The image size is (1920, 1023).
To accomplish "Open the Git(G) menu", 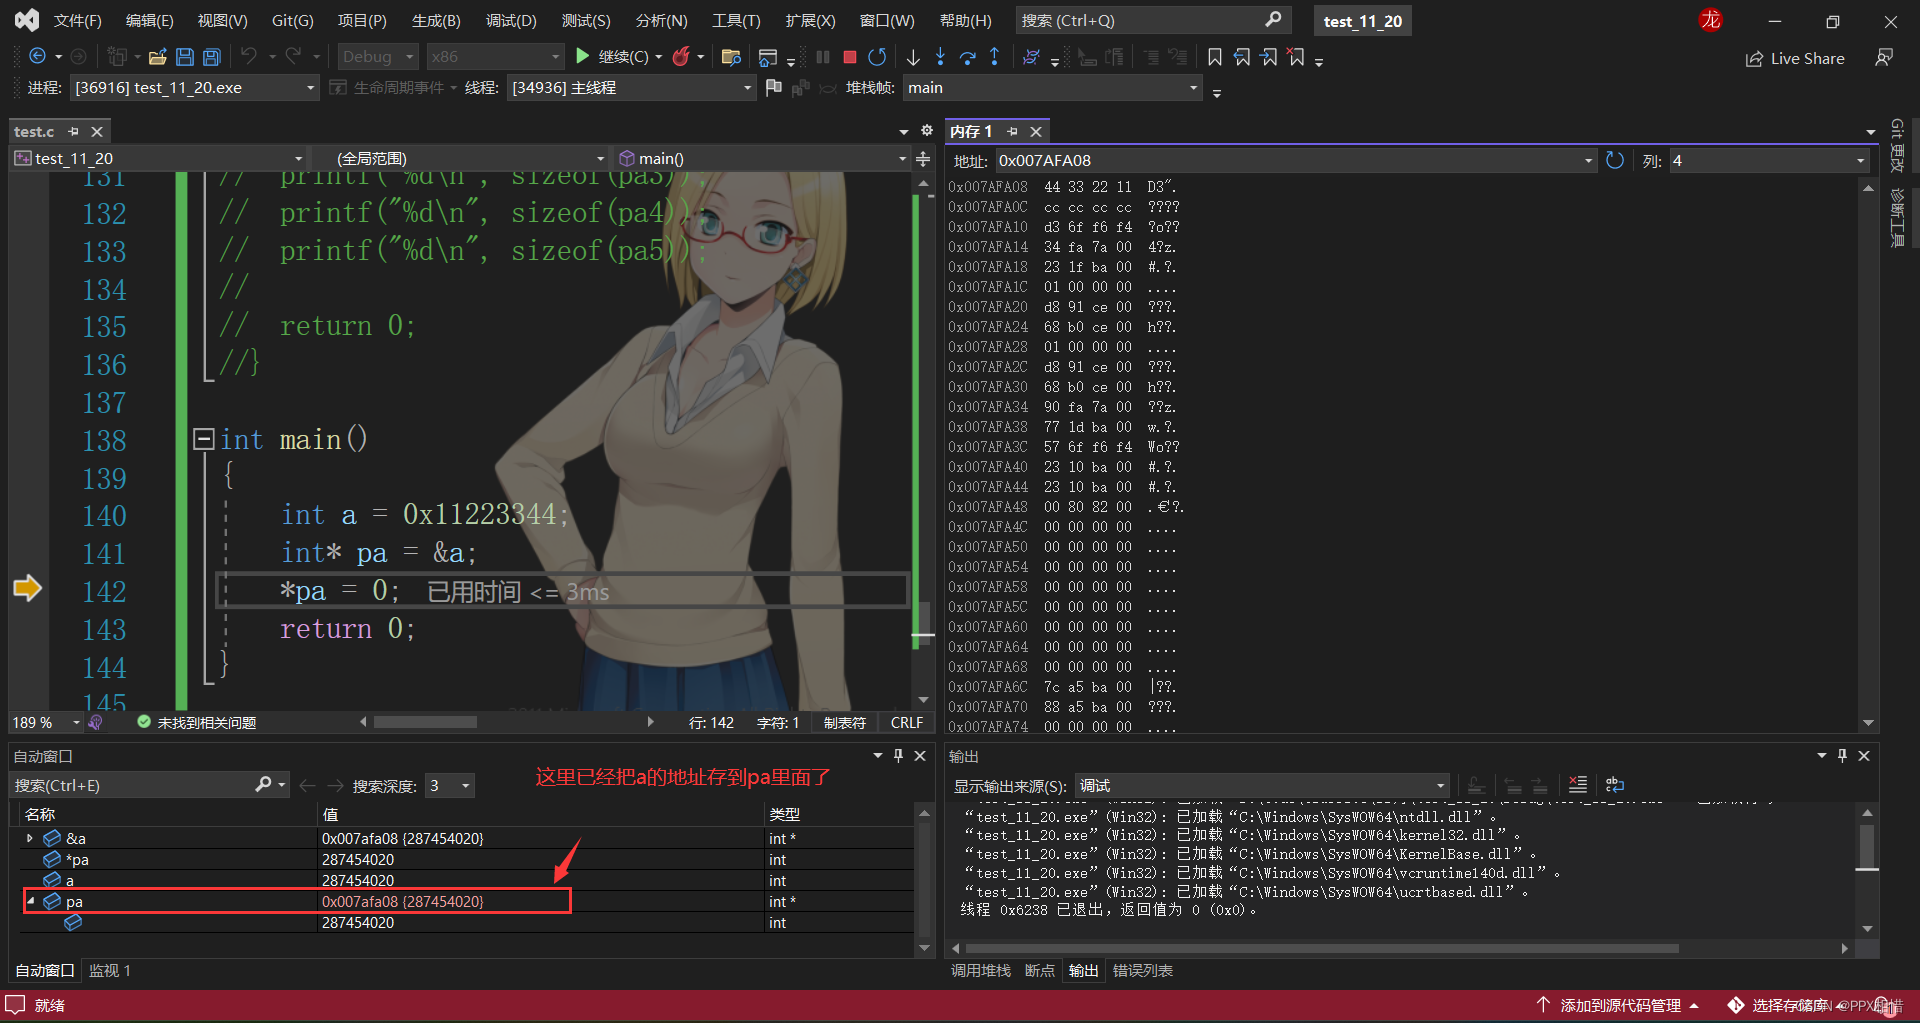I will (292, 20).
